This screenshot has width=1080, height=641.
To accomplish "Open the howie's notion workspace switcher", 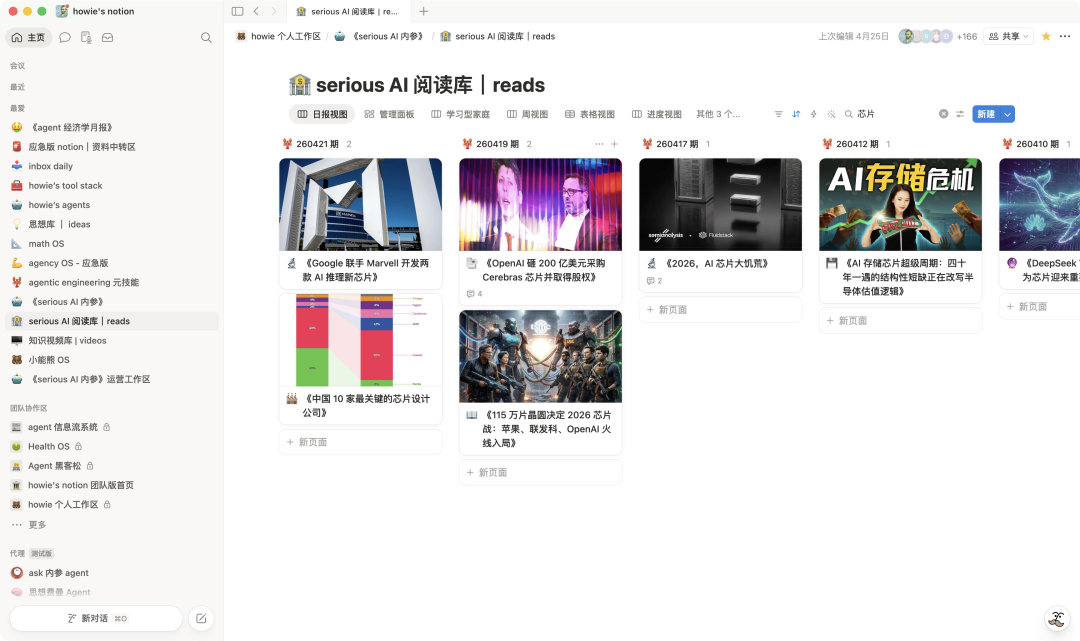I will [95, 11].
